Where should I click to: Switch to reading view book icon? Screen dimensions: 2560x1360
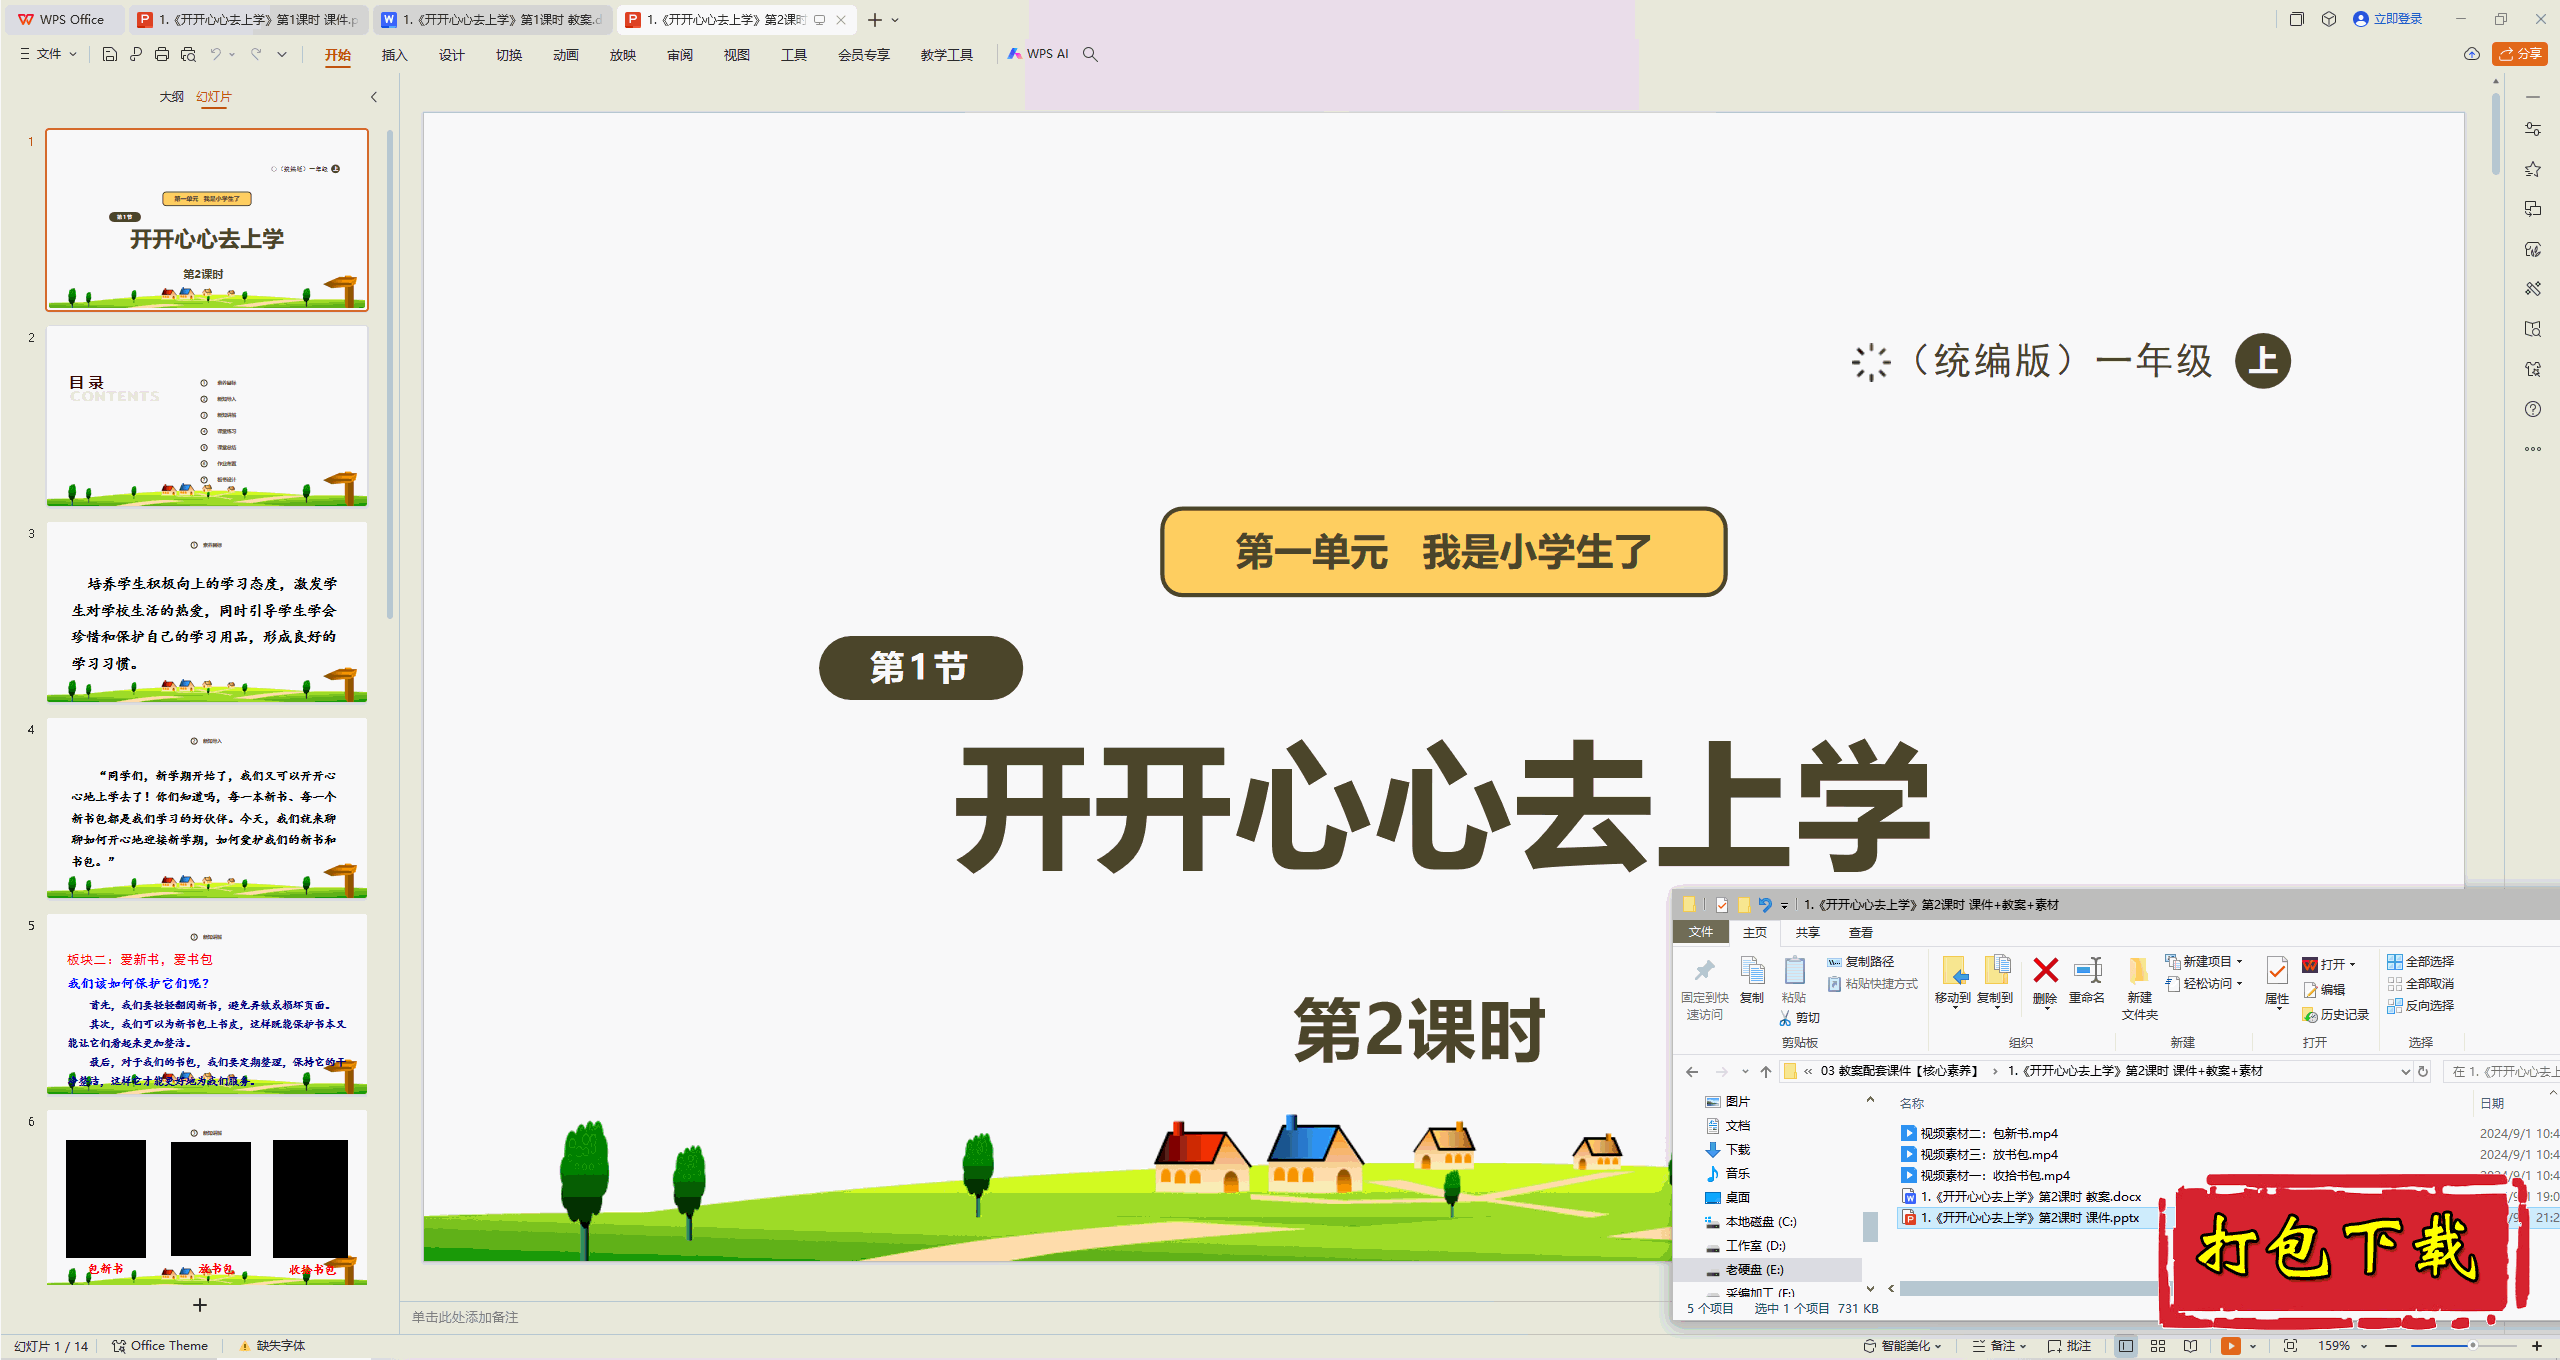pyautogui.click(x=2190, y=1346)
